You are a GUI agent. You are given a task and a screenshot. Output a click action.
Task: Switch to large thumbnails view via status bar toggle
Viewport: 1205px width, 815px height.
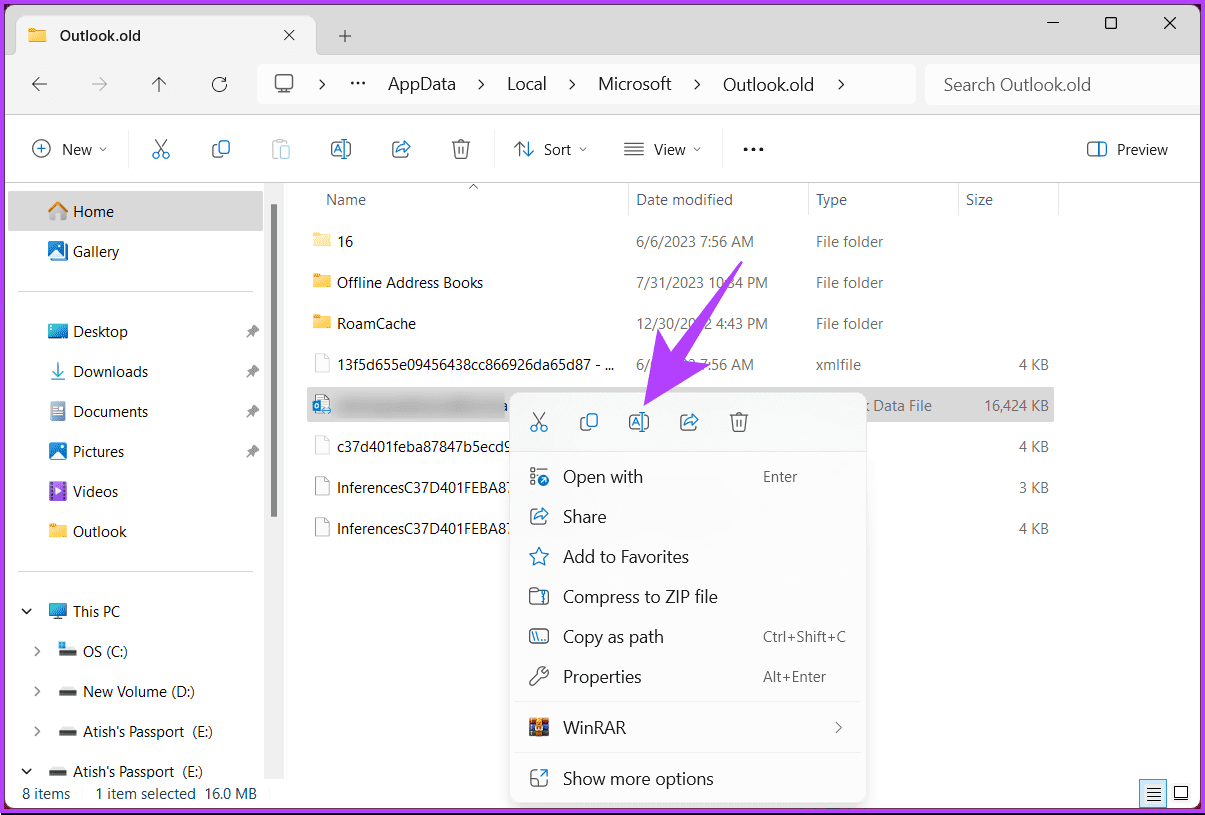coord(1181,793)
